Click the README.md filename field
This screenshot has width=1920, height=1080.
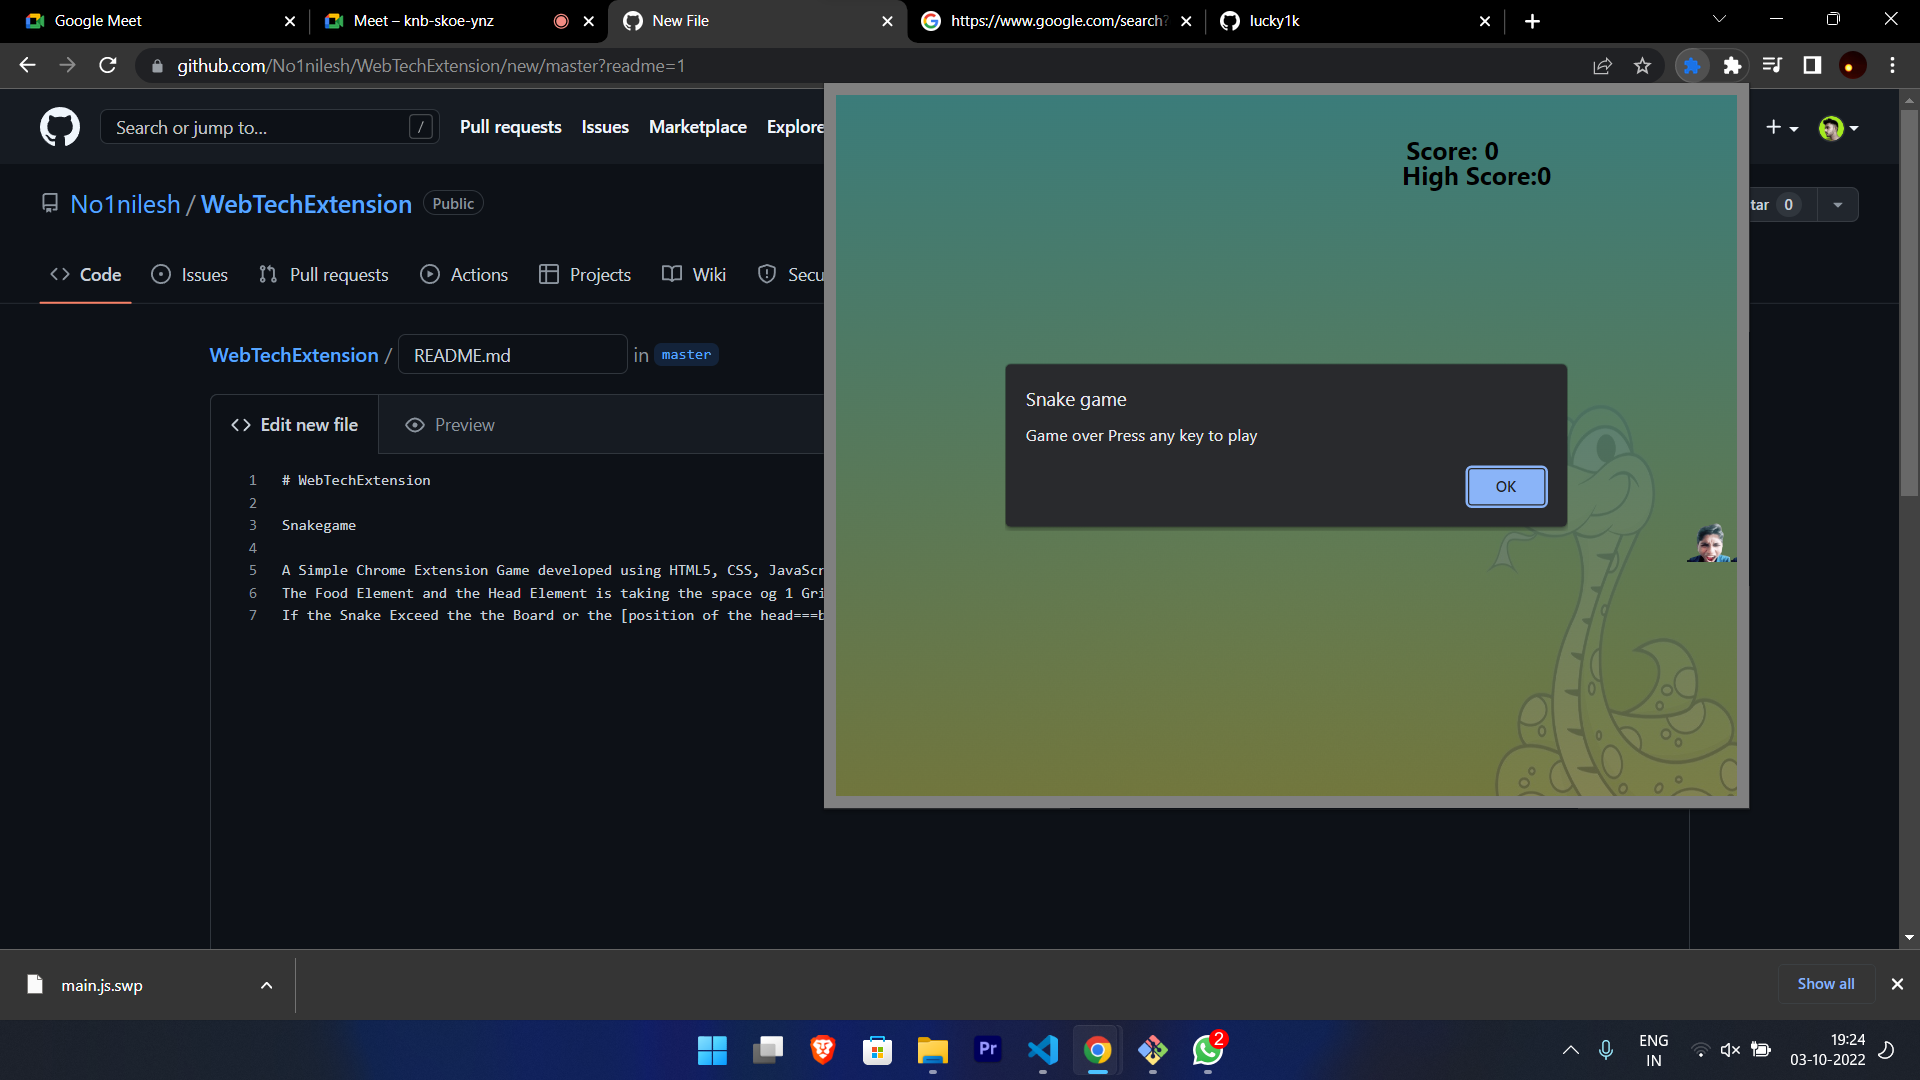512,354
